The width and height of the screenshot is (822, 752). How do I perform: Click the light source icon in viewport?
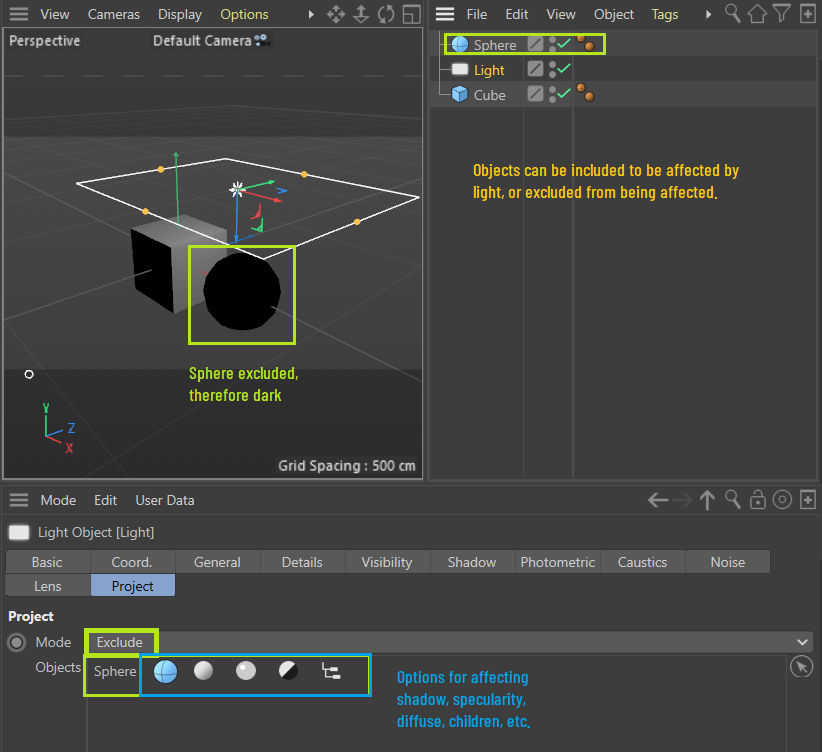pyautogui.click(x=237, y=189)
